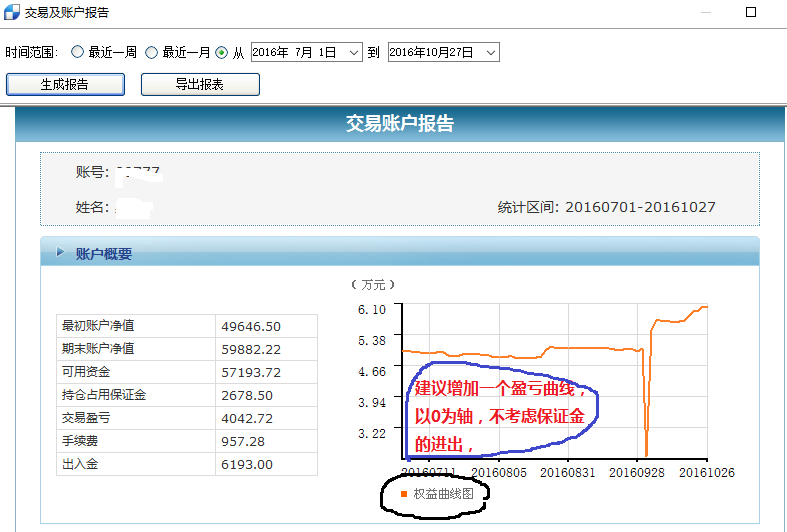The image size is (787, 532).
Task: Open the start date dropdown arrow
Action: (354, 52)
